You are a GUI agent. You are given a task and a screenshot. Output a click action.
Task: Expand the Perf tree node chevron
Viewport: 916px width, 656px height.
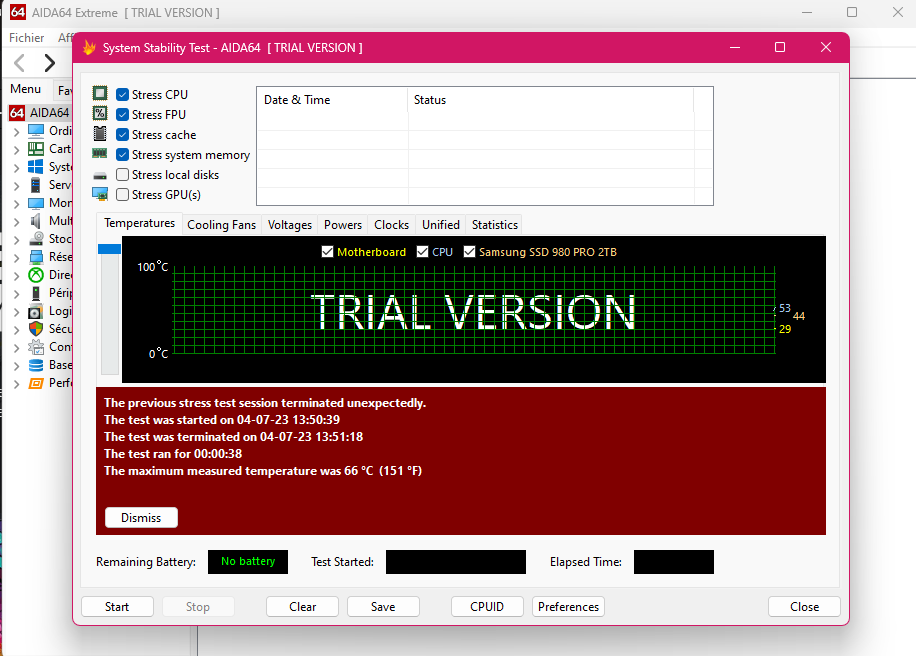[16, 384]
